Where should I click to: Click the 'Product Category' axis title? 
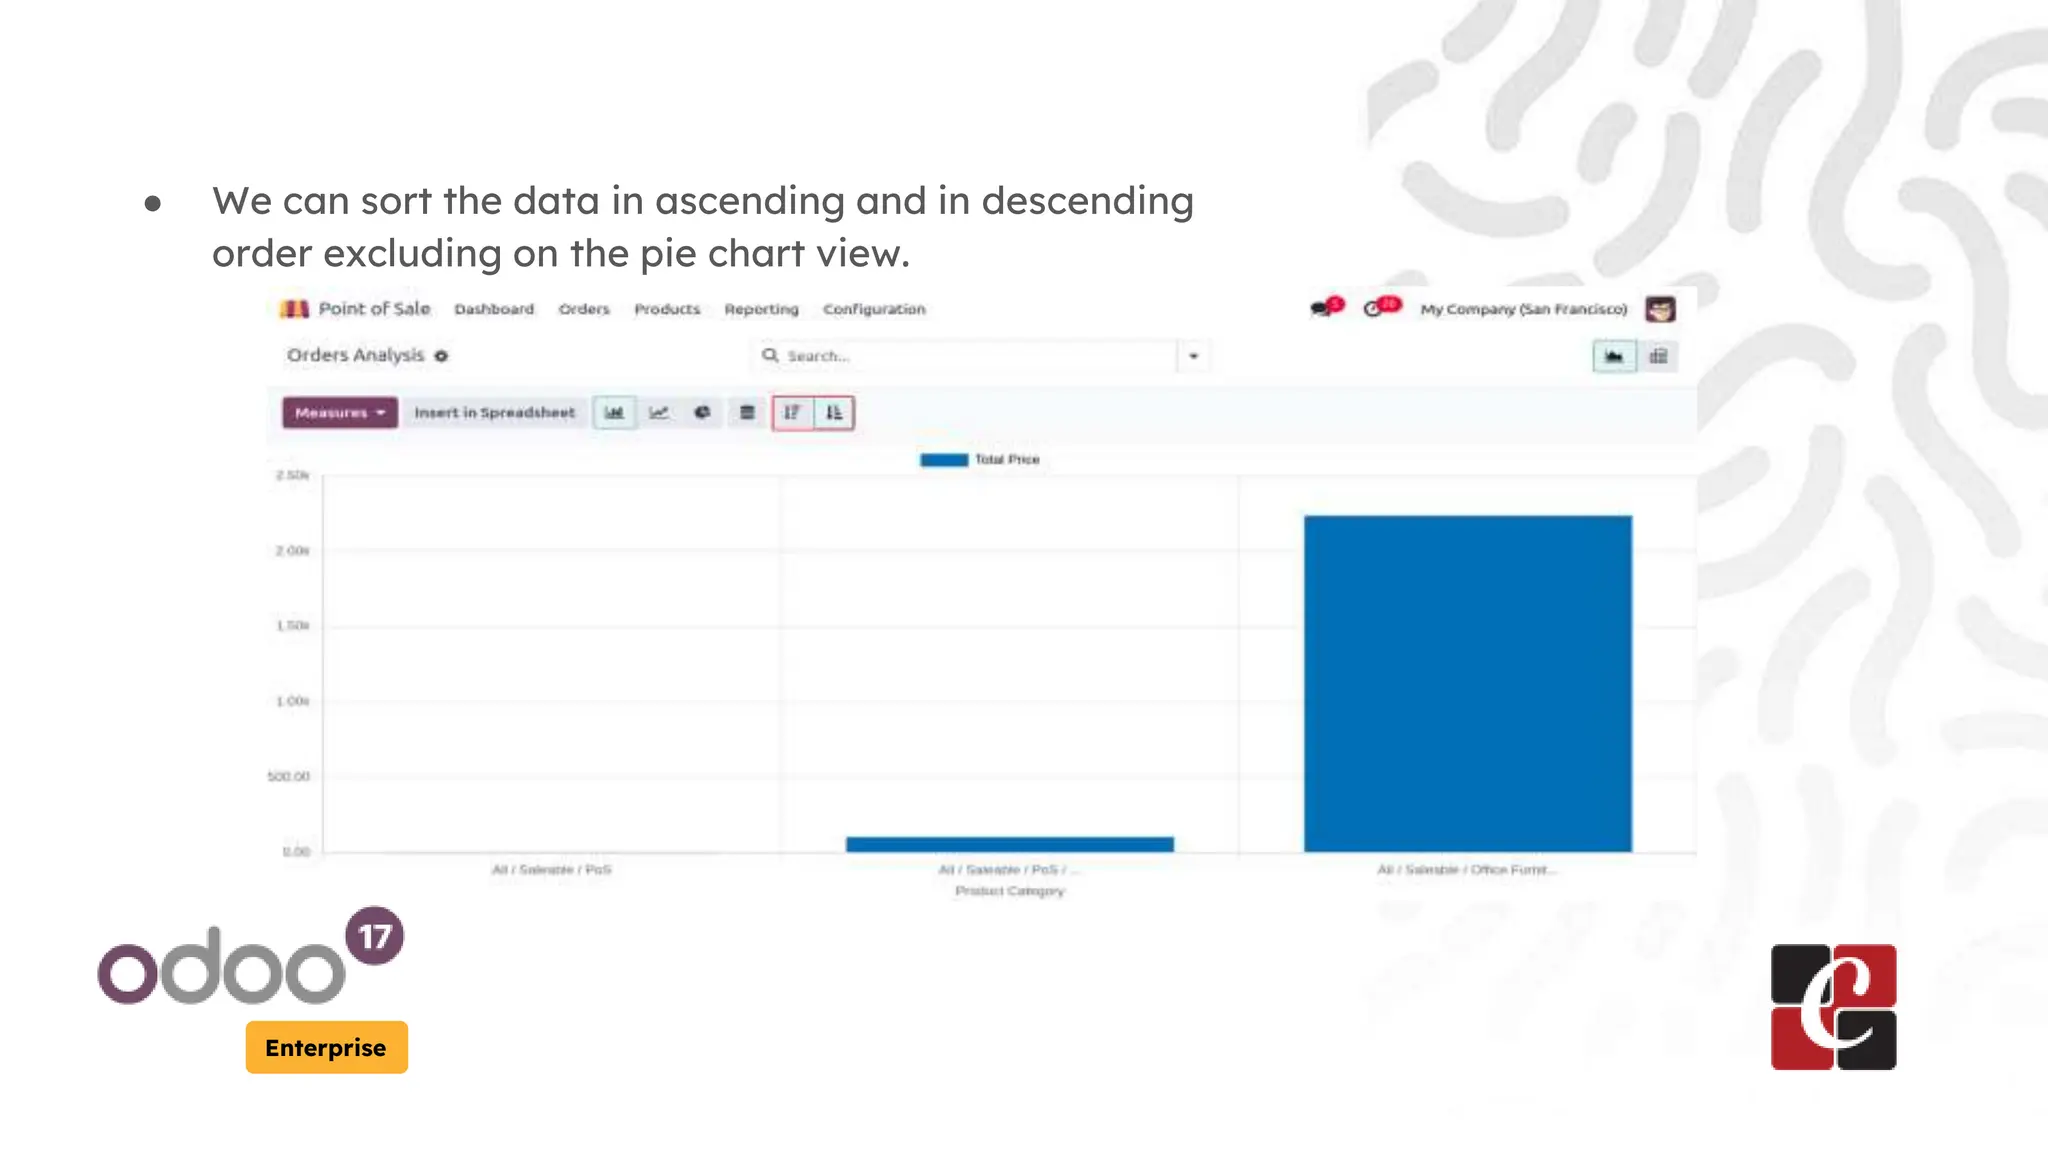(x=1010, y=891)
